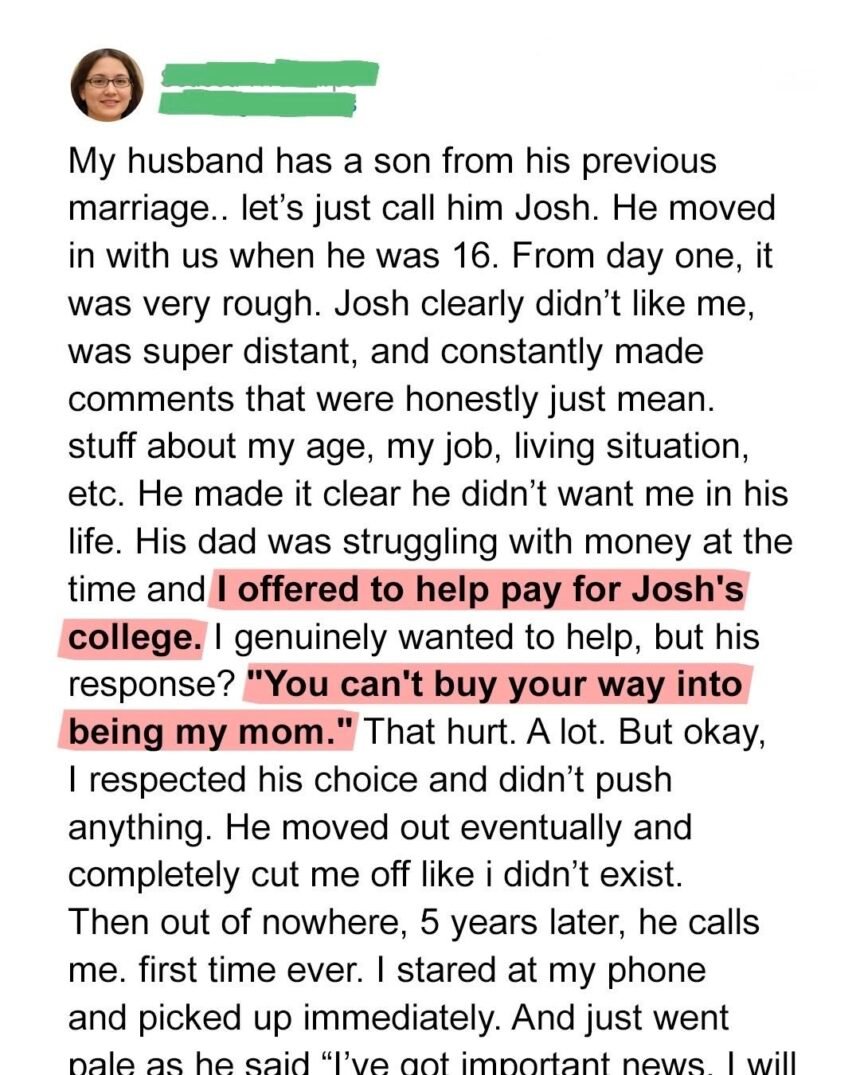The height and width of the screenshot is (1075, 860).
Task: Click highlighted quote "You can't buy your way into"
Action: [495, 685]
